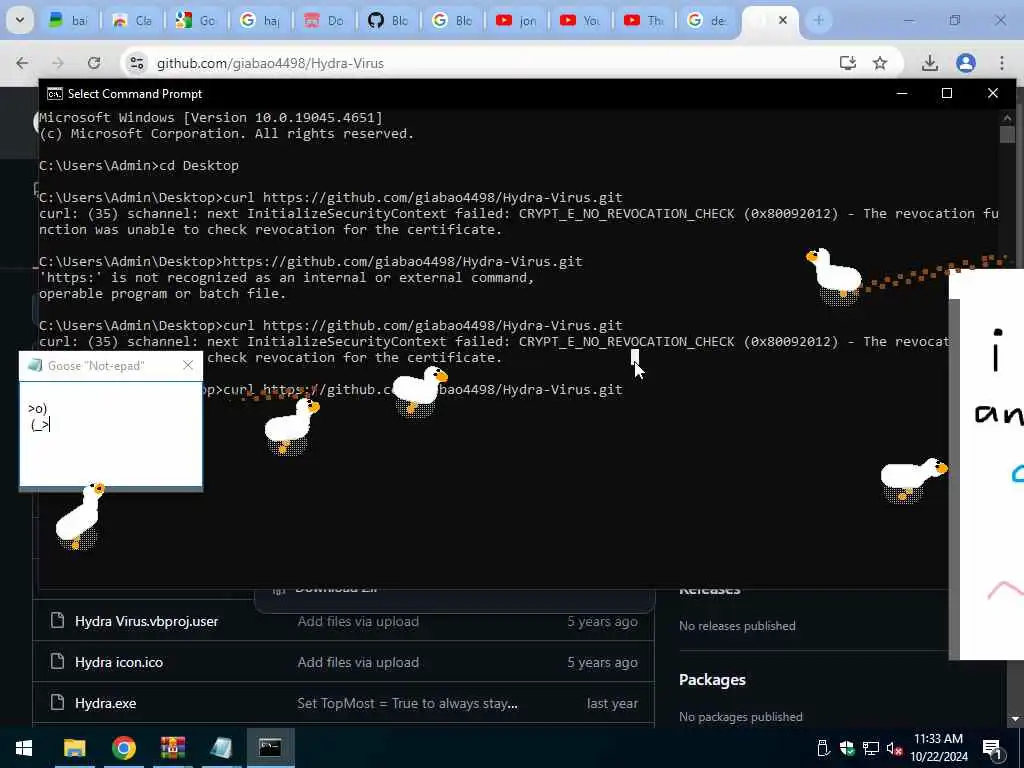The height and width of the screenshot is (768, 1024).
Task: Go forward in Chrome
Action: (58, 63)
